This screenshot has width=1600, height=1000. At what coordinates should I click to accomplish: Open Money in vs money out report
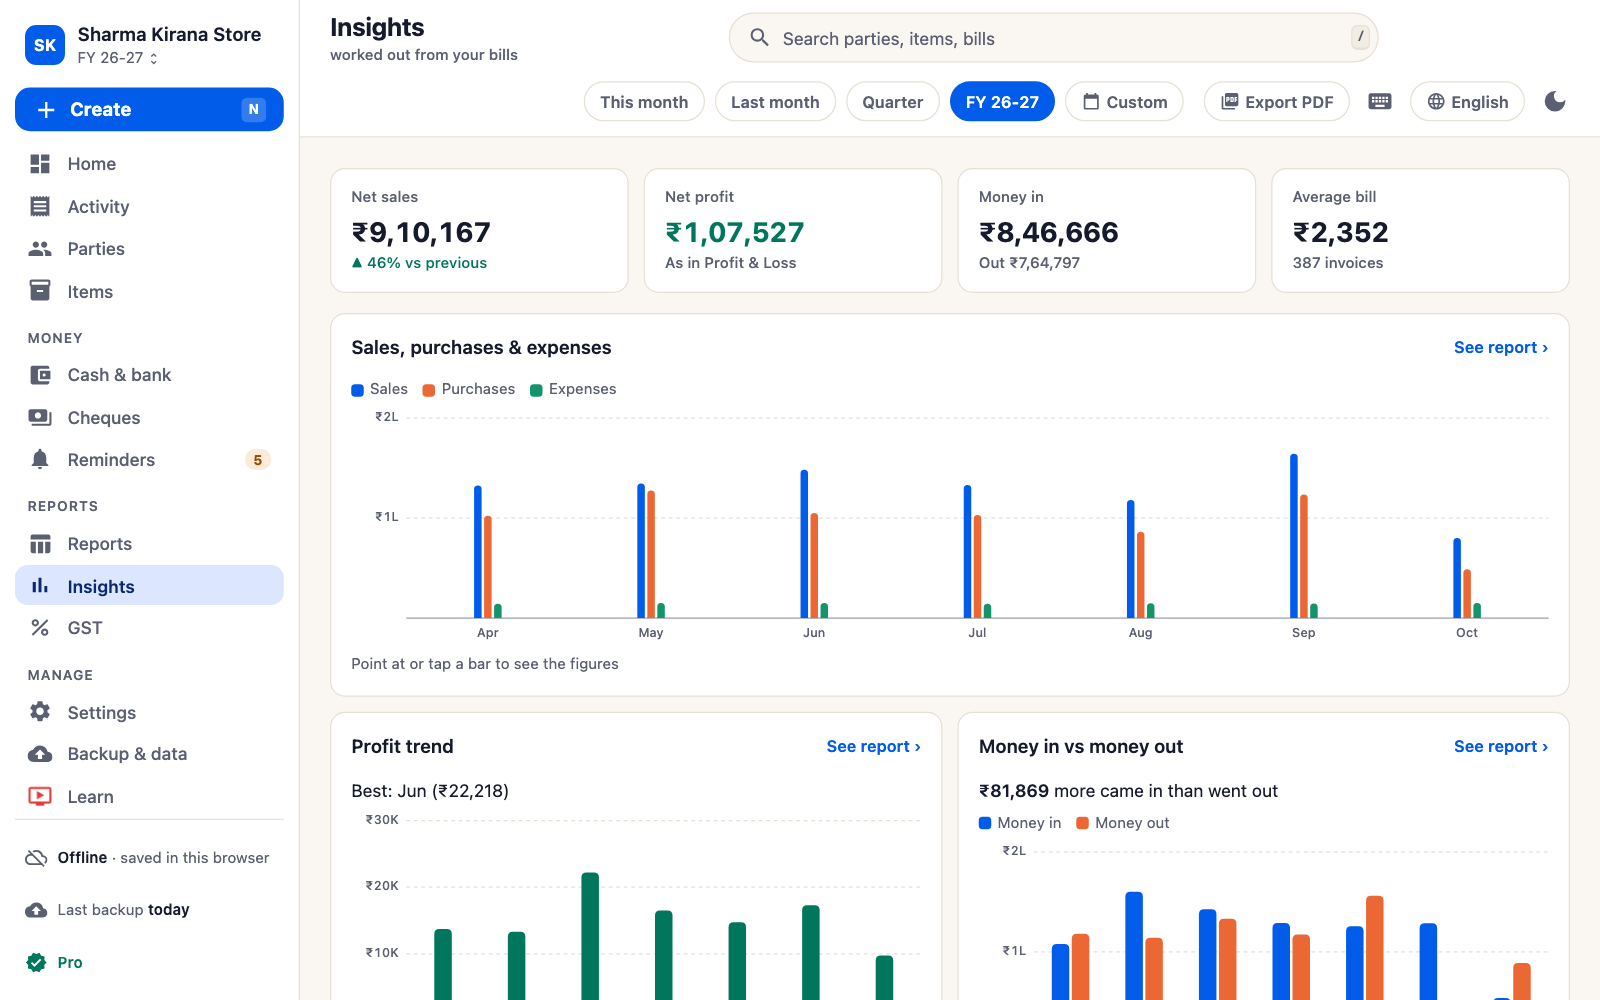1500,746
